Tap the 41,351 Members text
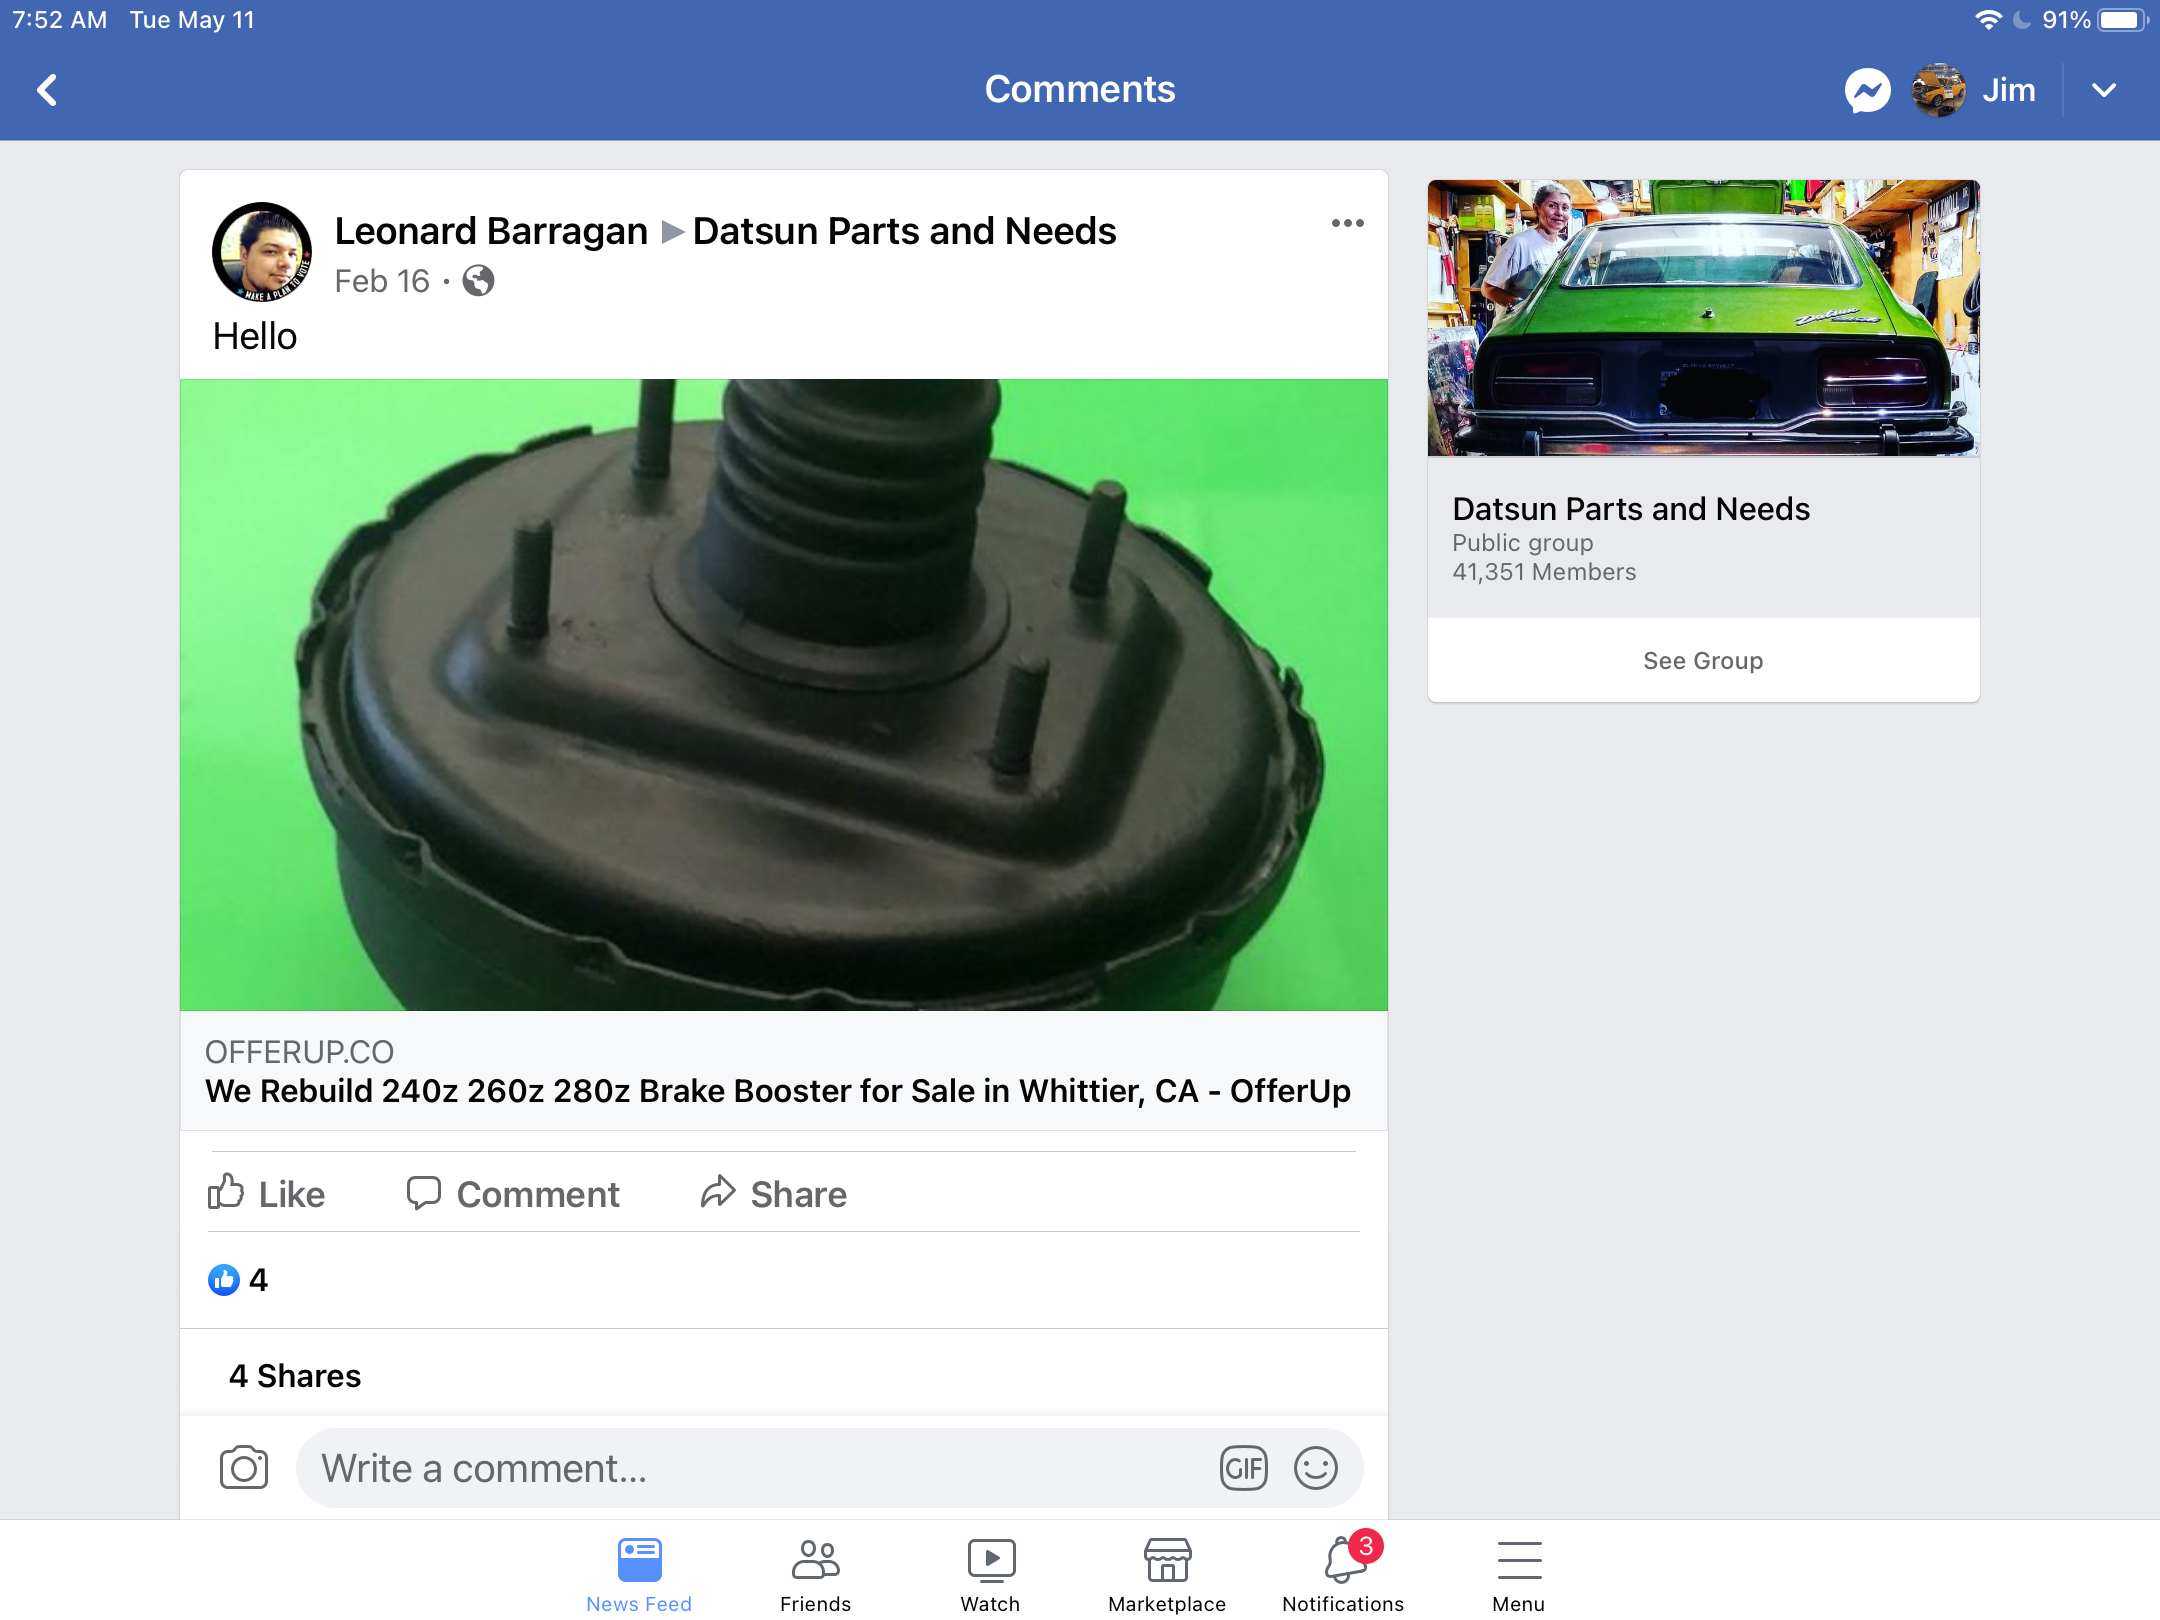 tap(1544, 572)
